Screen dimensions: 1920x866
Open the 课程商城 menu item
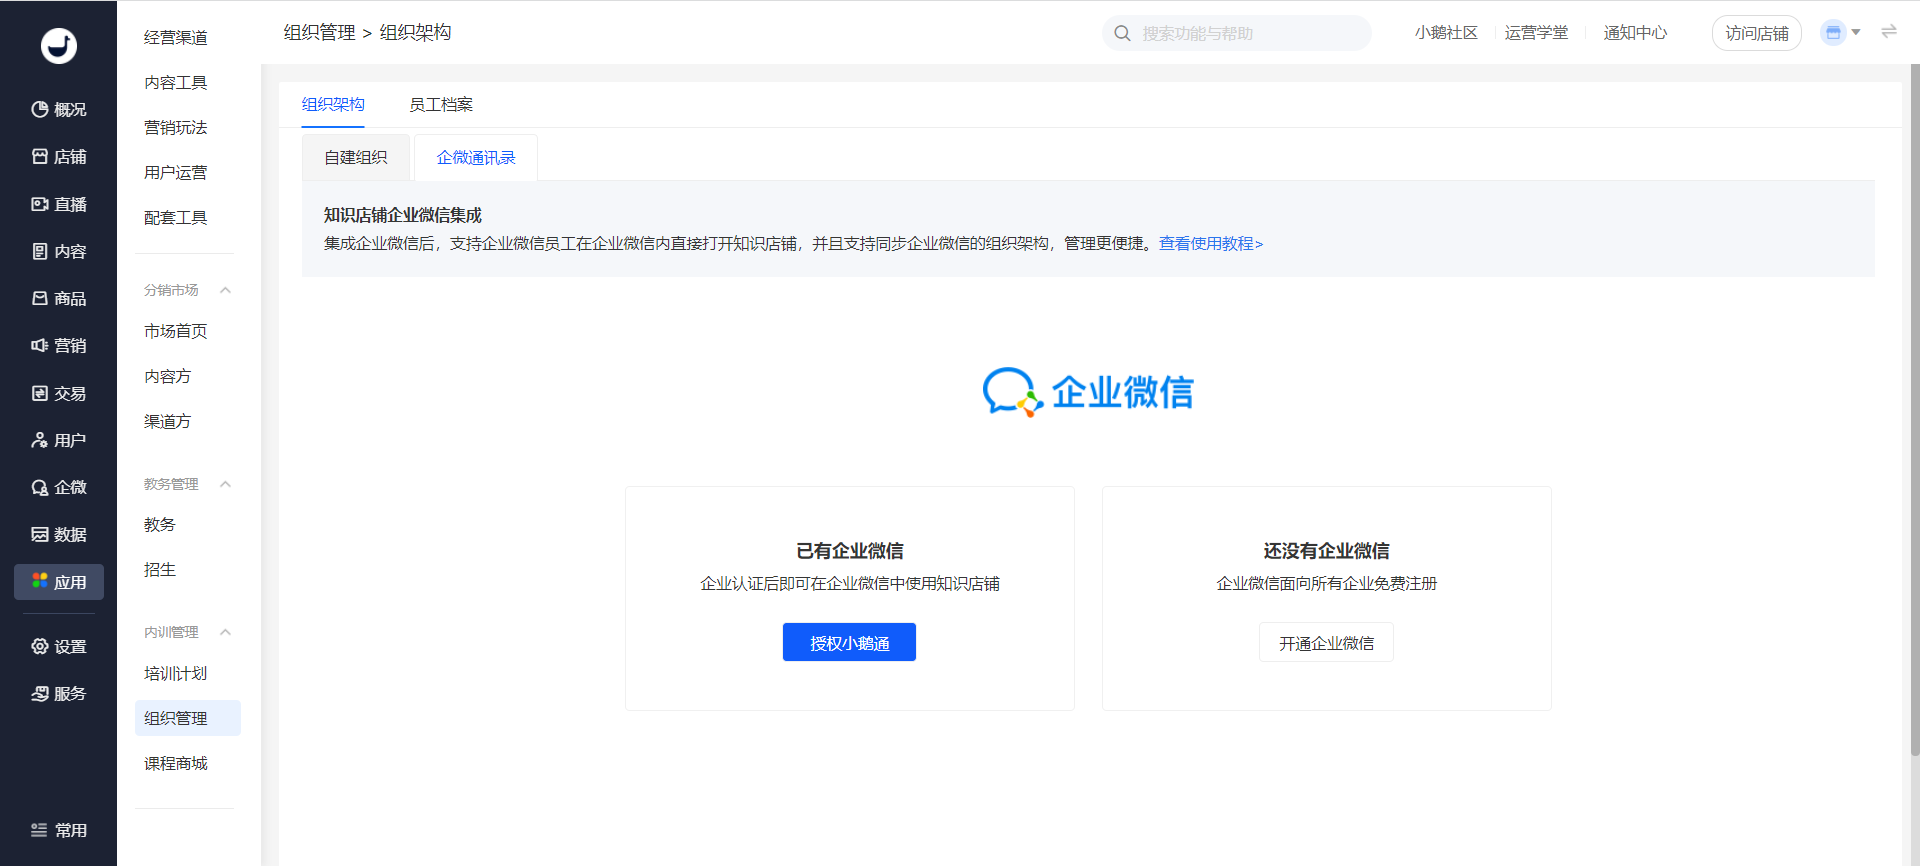176,763
